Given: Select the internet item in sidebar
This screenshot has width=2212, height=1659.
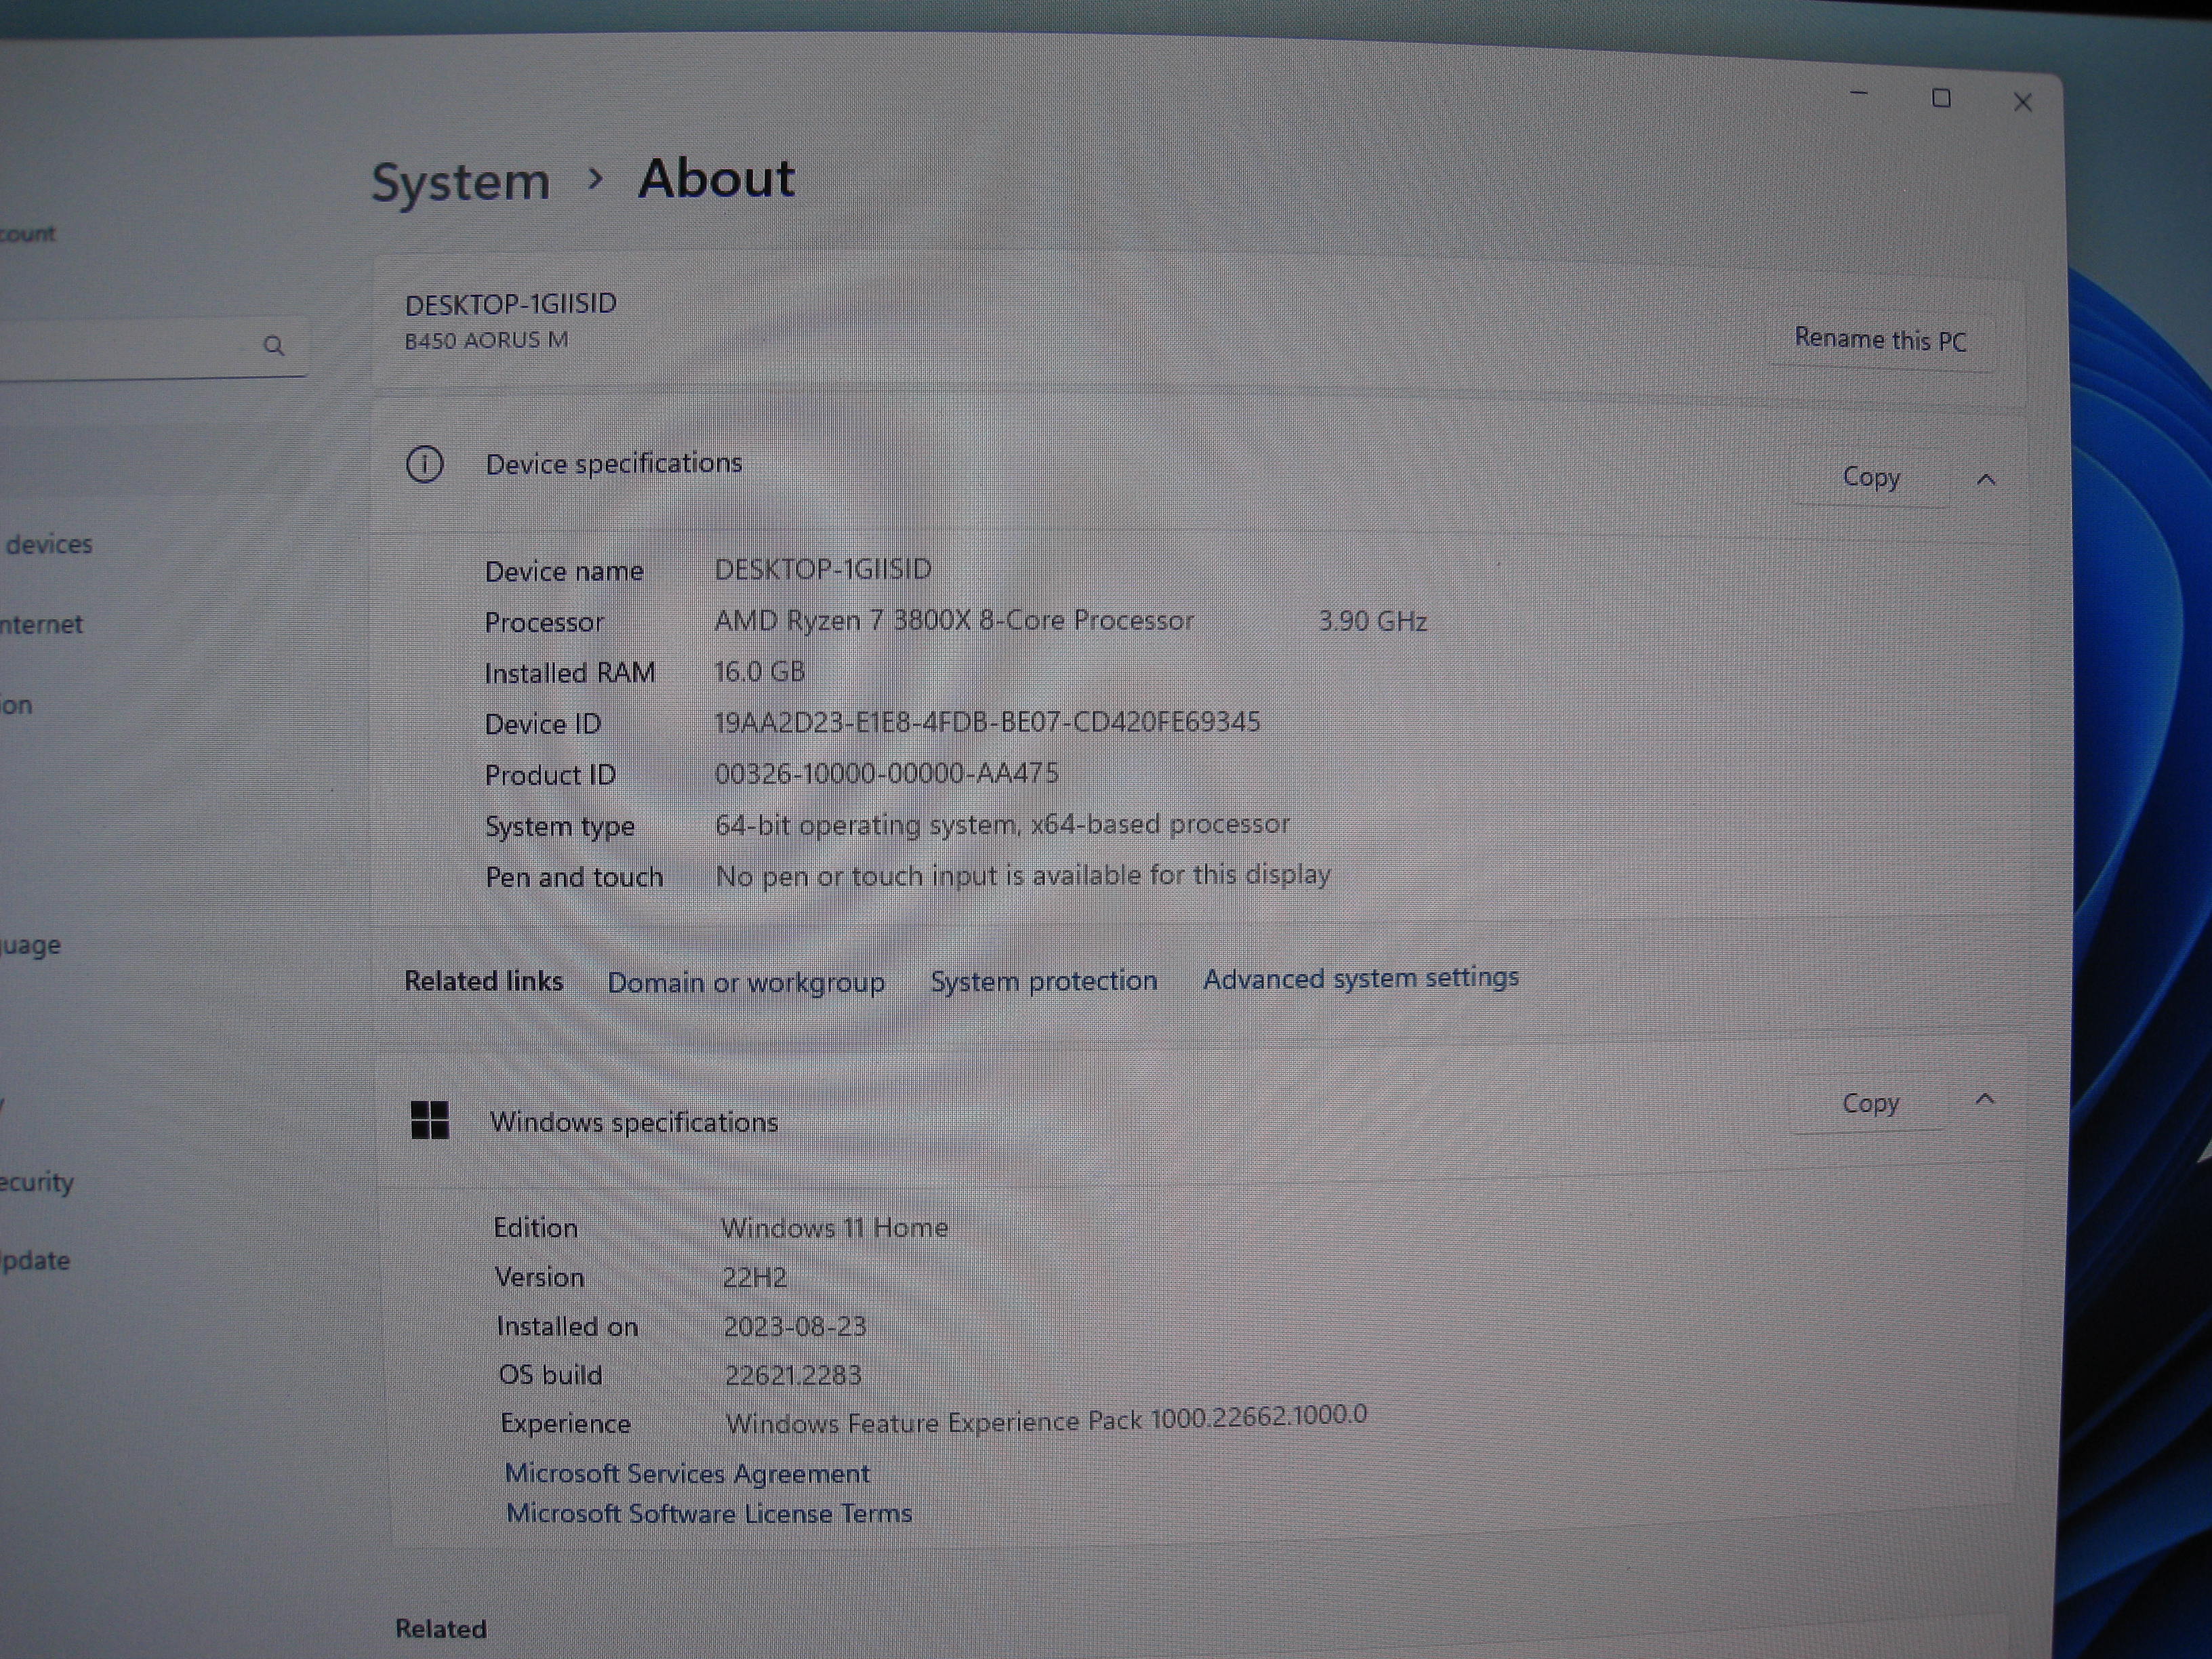Looking at the screenshot, I should tap(41, 624).
